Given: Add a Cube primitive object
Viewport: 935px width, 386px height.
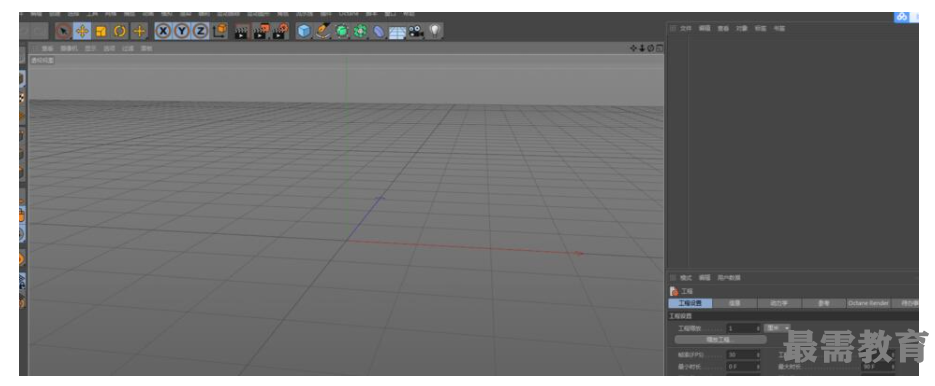Looking at the screenshot, I should (x=304, y=31).
